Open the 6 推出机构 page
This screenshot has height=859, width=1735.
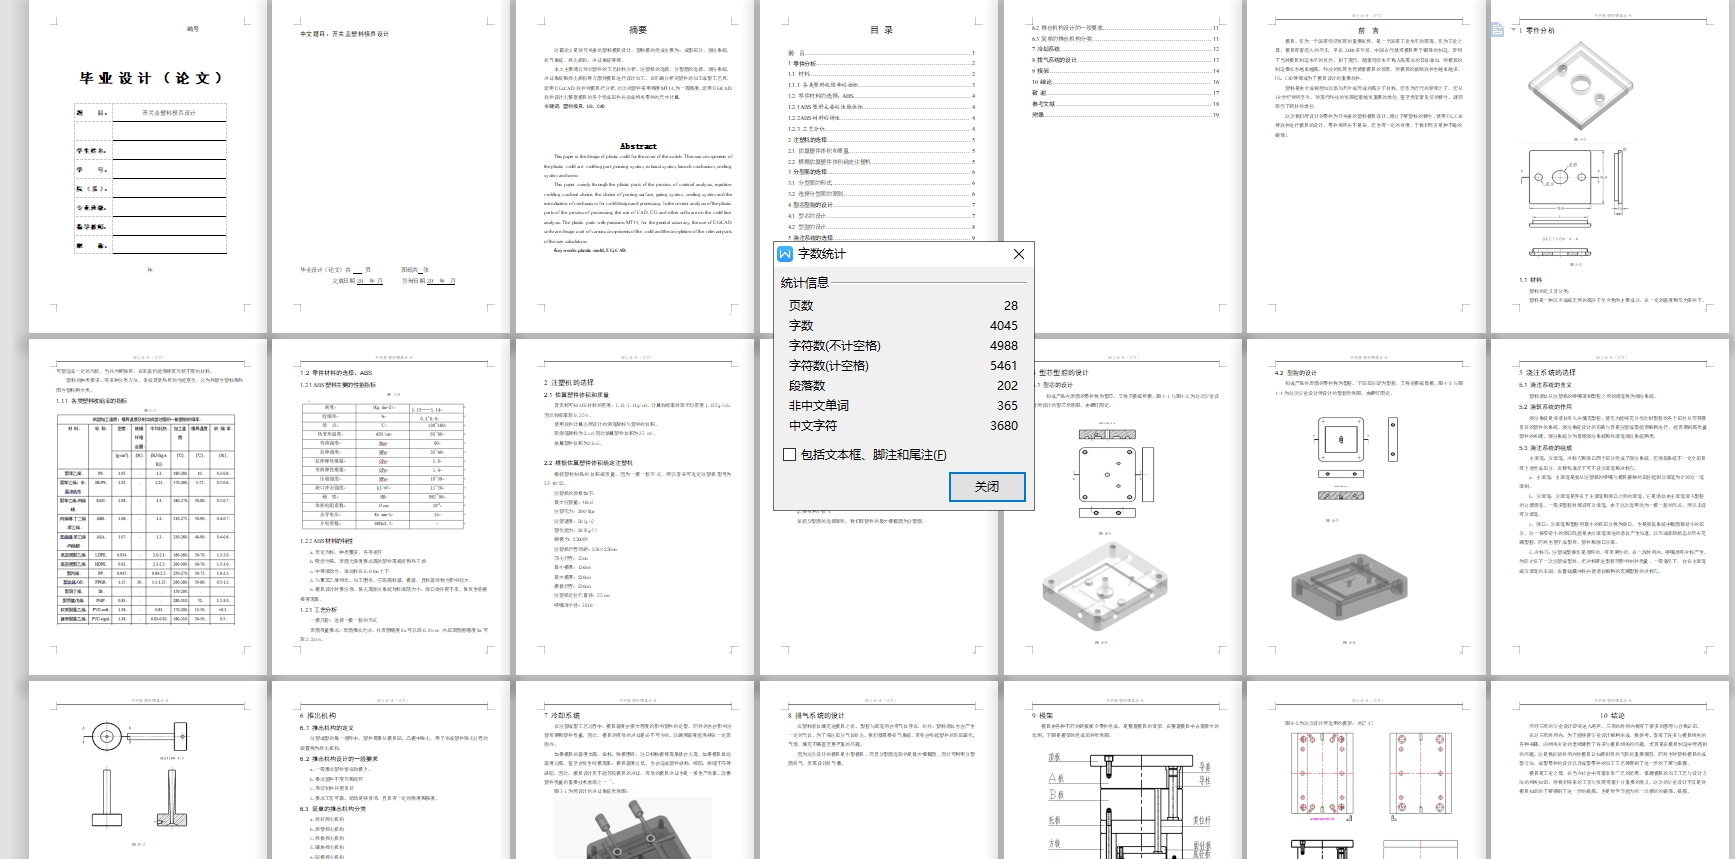coord(391,770)
